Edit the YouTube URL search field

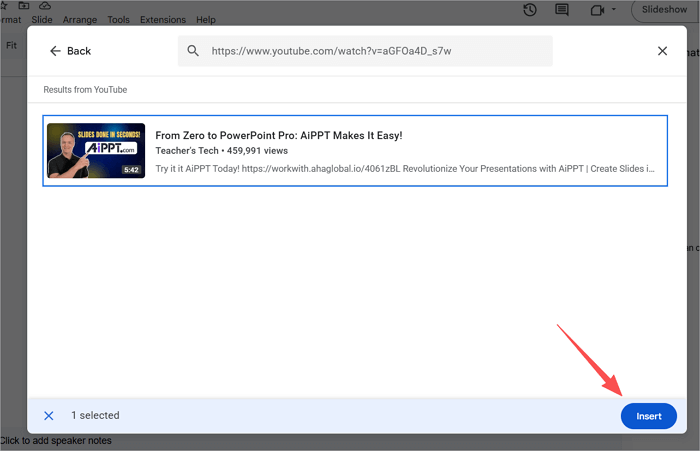click(365, 51)
